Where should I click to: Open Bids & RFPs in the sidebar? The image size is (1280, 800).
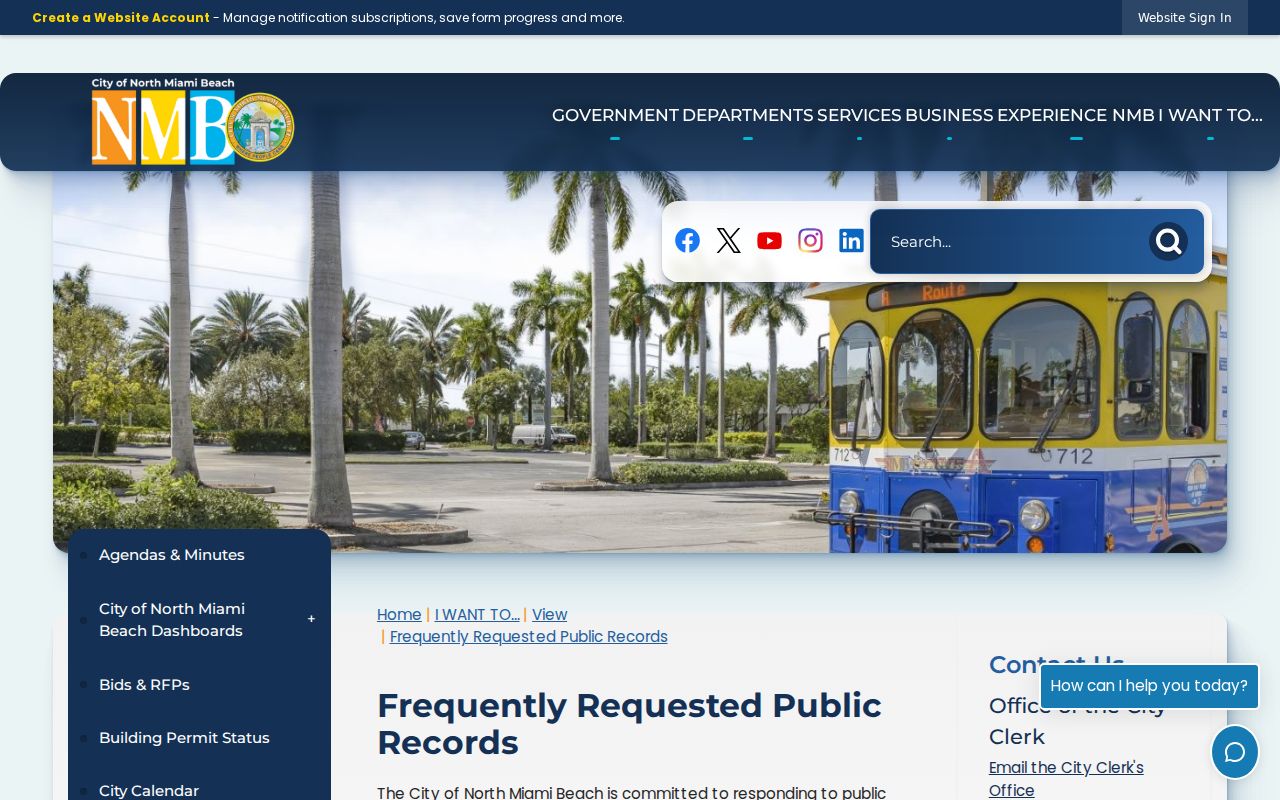[x=144, y=685]
